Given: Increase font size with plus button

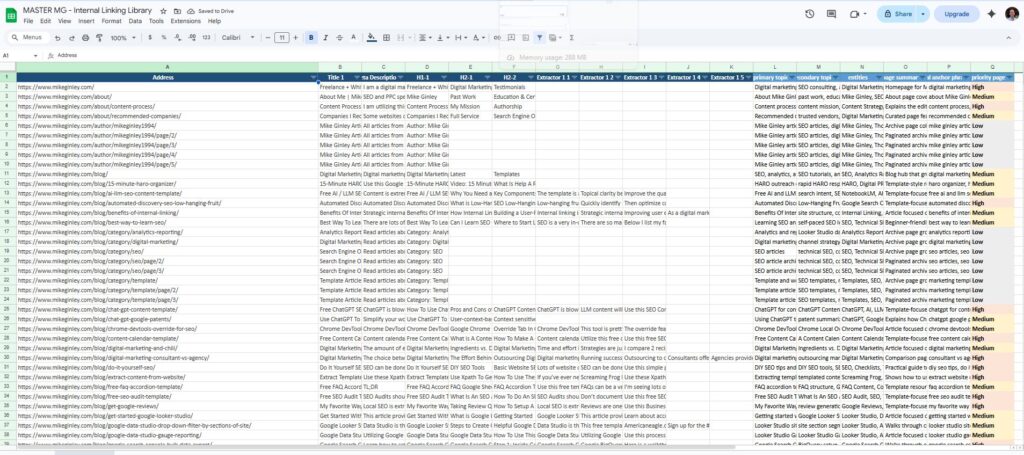Looking at the screenshot, I should pos(296,38).
